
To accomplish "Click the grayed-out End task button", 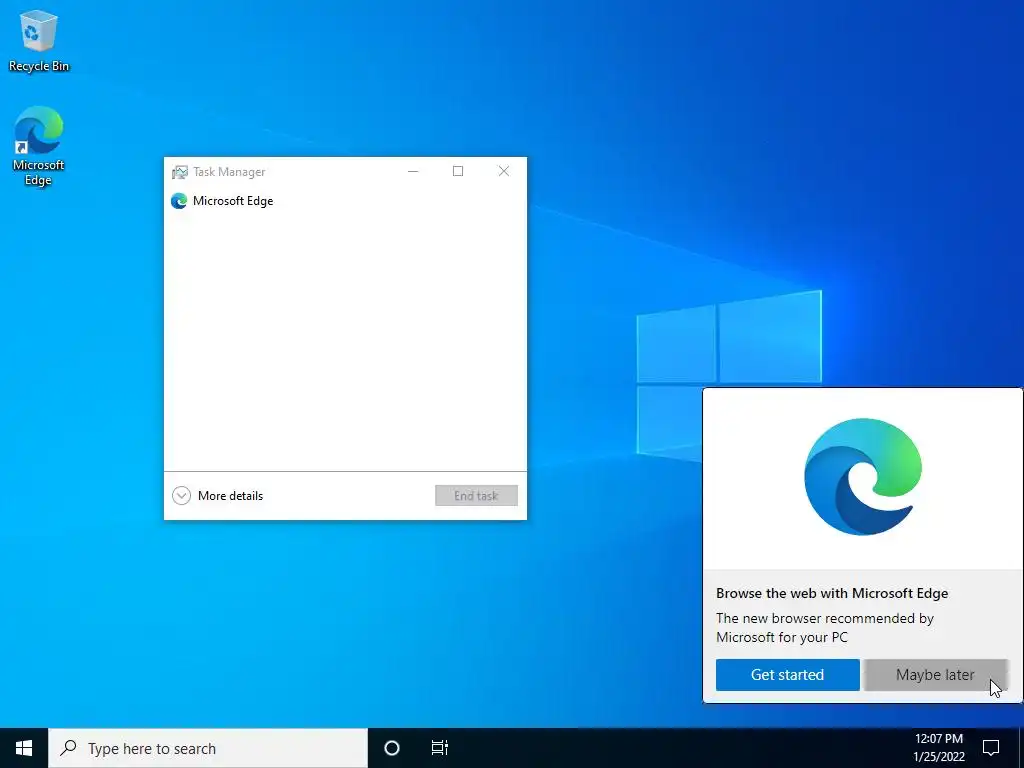I will click(476, 496).
